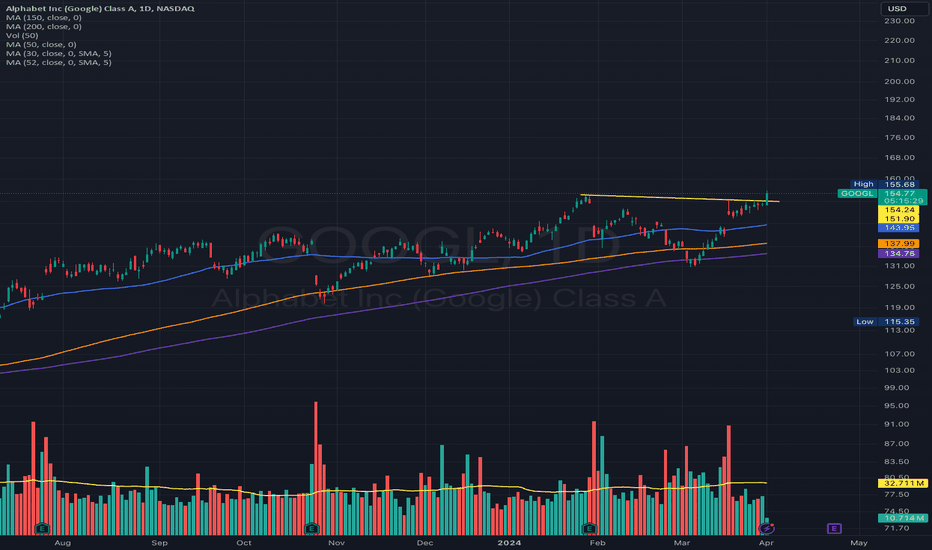Click the Feb label on time axis
Image resolution: width=932 pixels, height=550 pixels.
[x=597, y=543]
